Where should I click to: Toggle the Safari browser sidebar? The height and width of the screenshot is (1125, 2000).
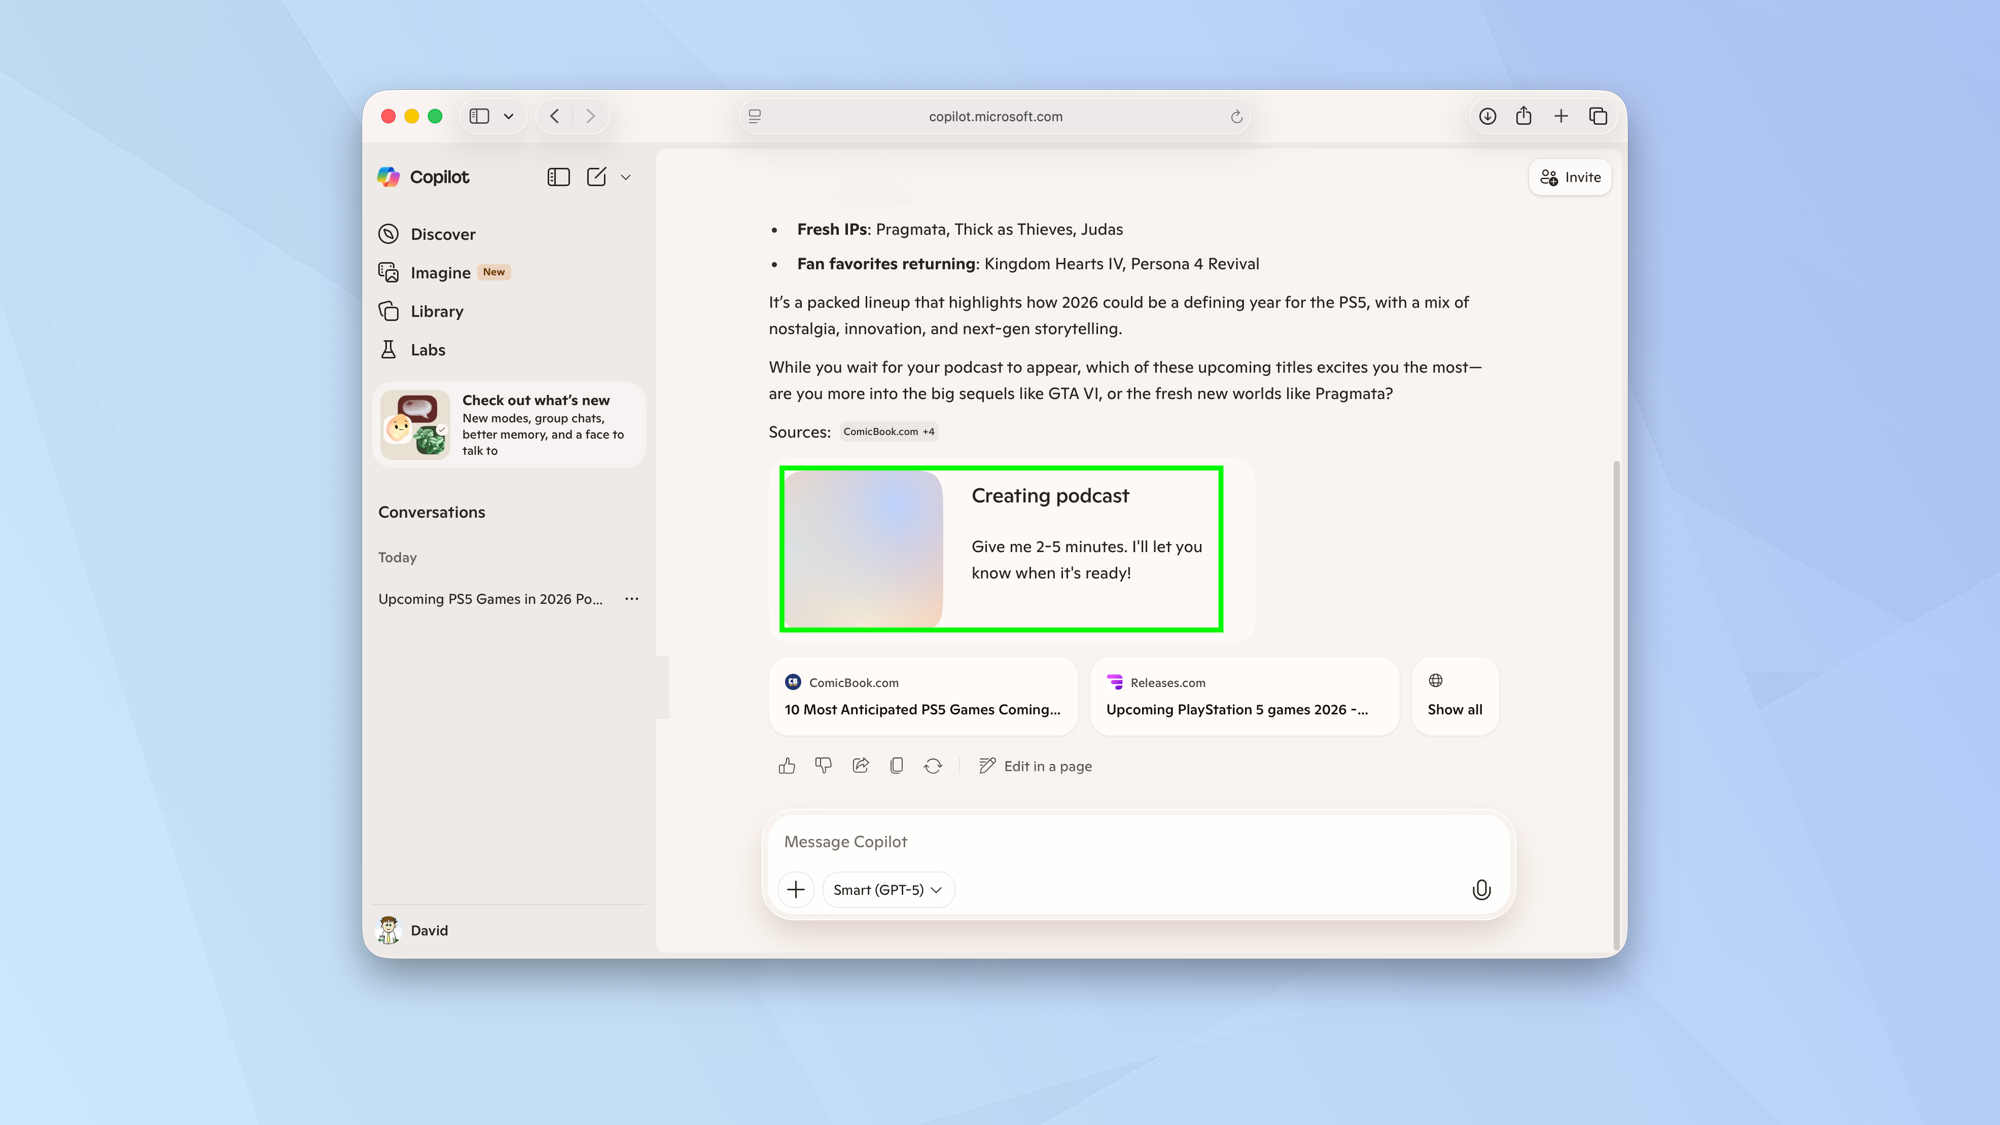click(x=478, y=115)
